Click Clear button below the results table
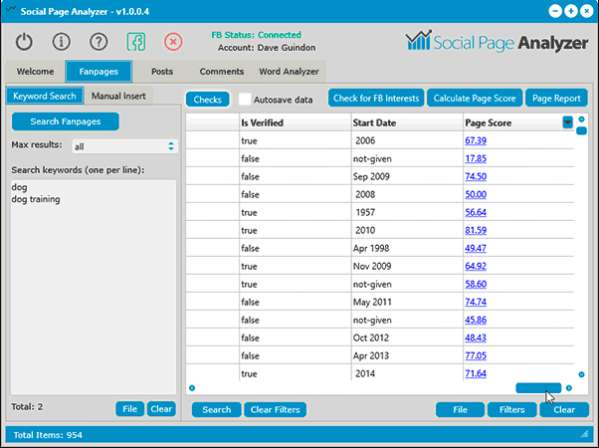599x448 pixels. (564, 410)
